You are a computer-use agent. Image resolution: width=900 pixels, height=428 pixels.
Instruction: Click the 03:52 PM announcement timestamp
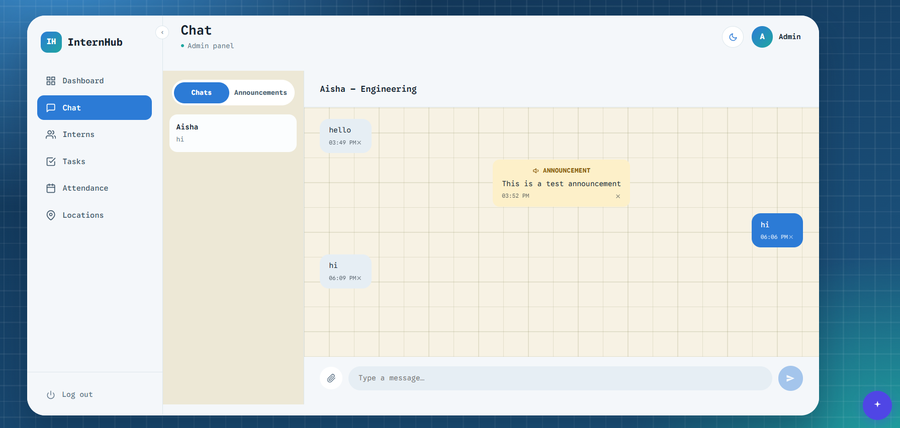(515, 196)
